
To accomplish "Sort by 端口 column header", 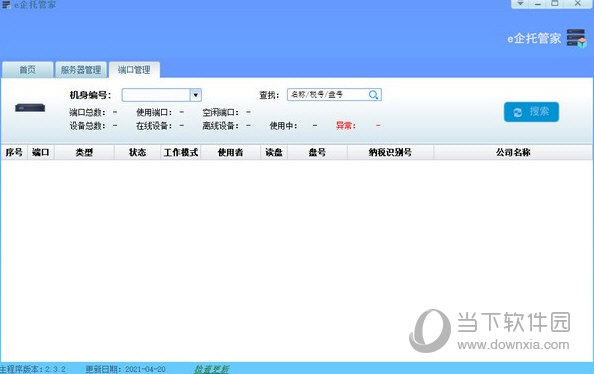I will (x=41, y=152).
